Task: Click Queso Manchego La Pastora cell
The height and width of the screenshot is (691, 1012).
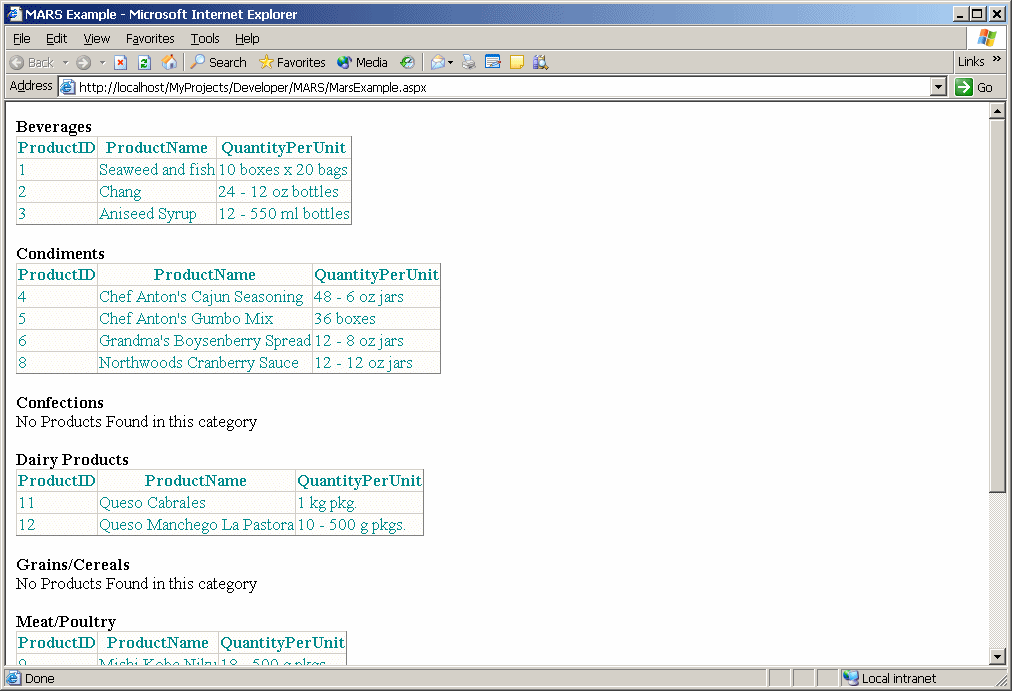Action: [x=196, y=525]
